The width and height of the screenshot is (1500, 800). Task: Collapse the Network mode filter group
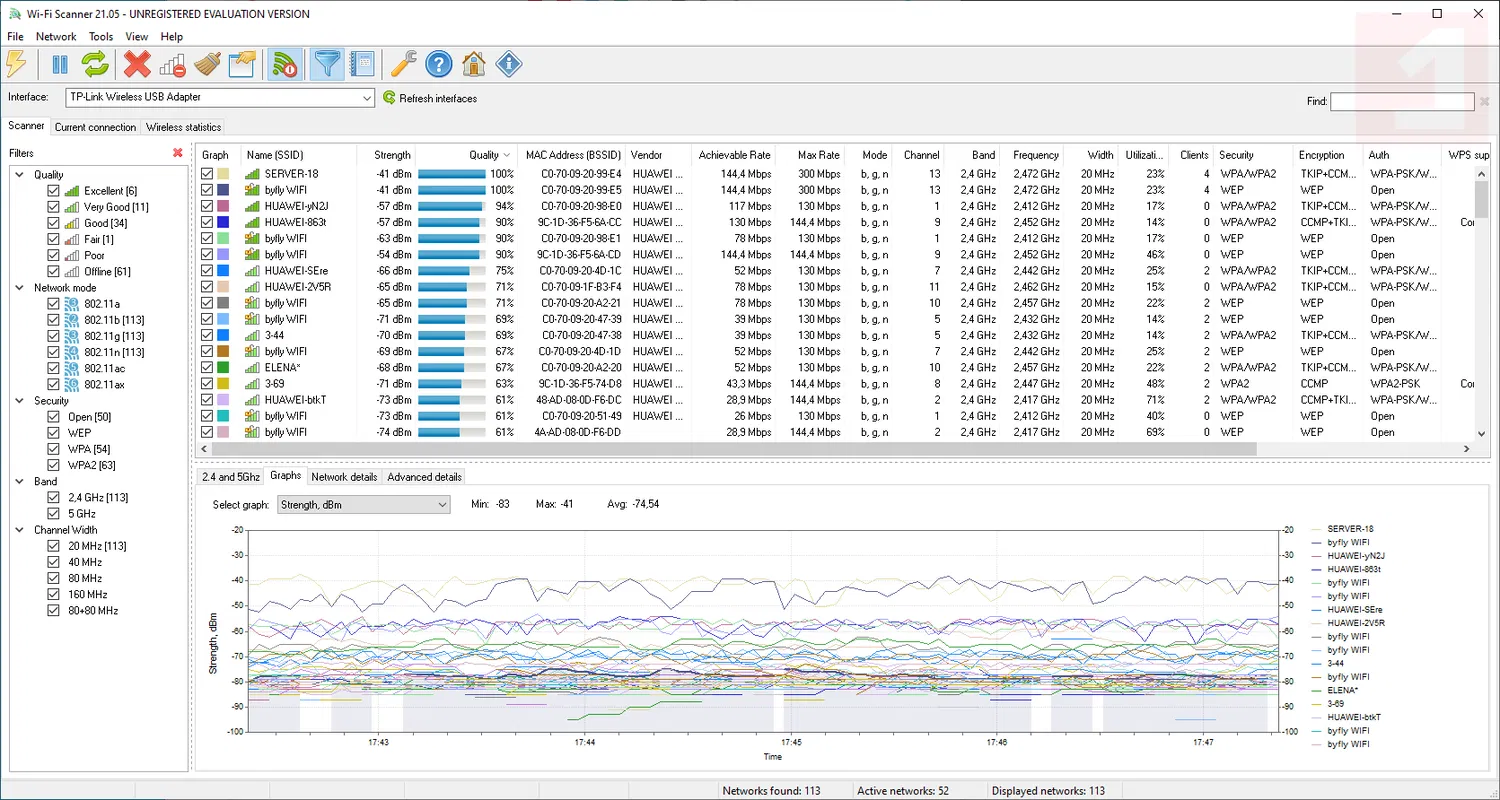[x=19, y=288]
